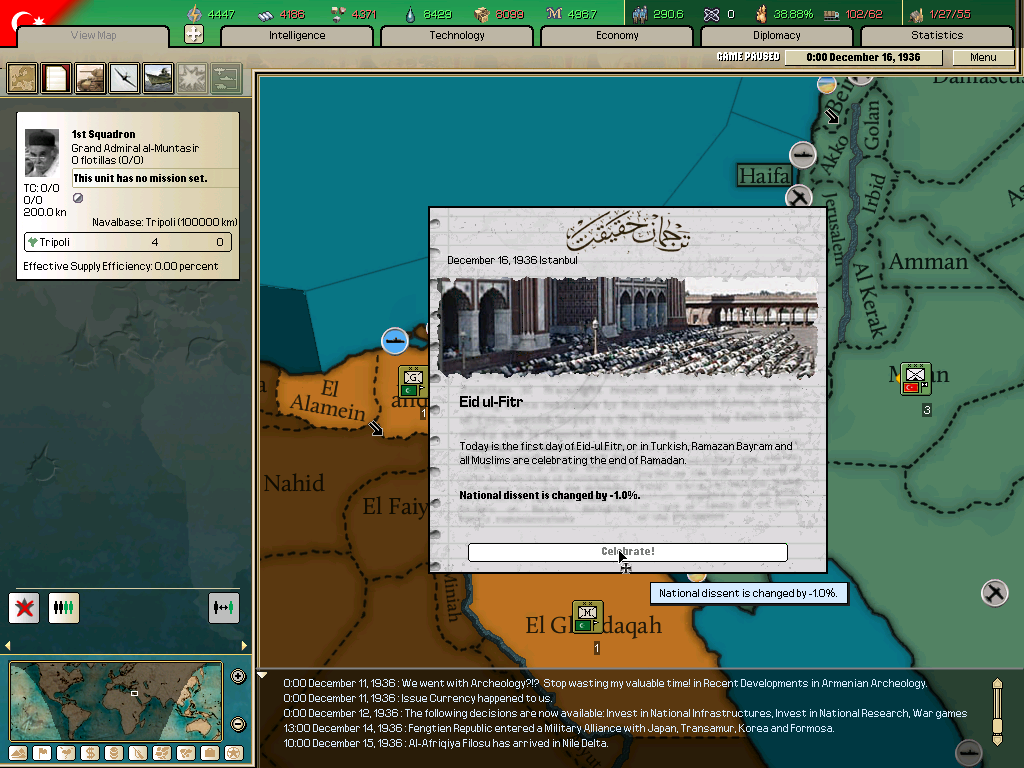Switch to the Technology tab
Screen dimensions: 1024x768
[x=457, y=35]
